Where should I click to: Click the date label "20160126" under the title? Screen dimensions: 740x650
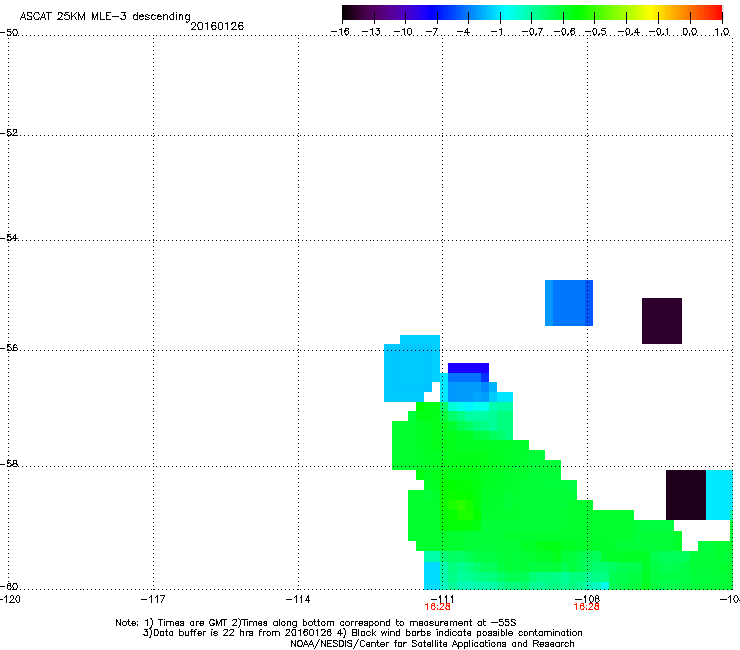coord(217,26)
